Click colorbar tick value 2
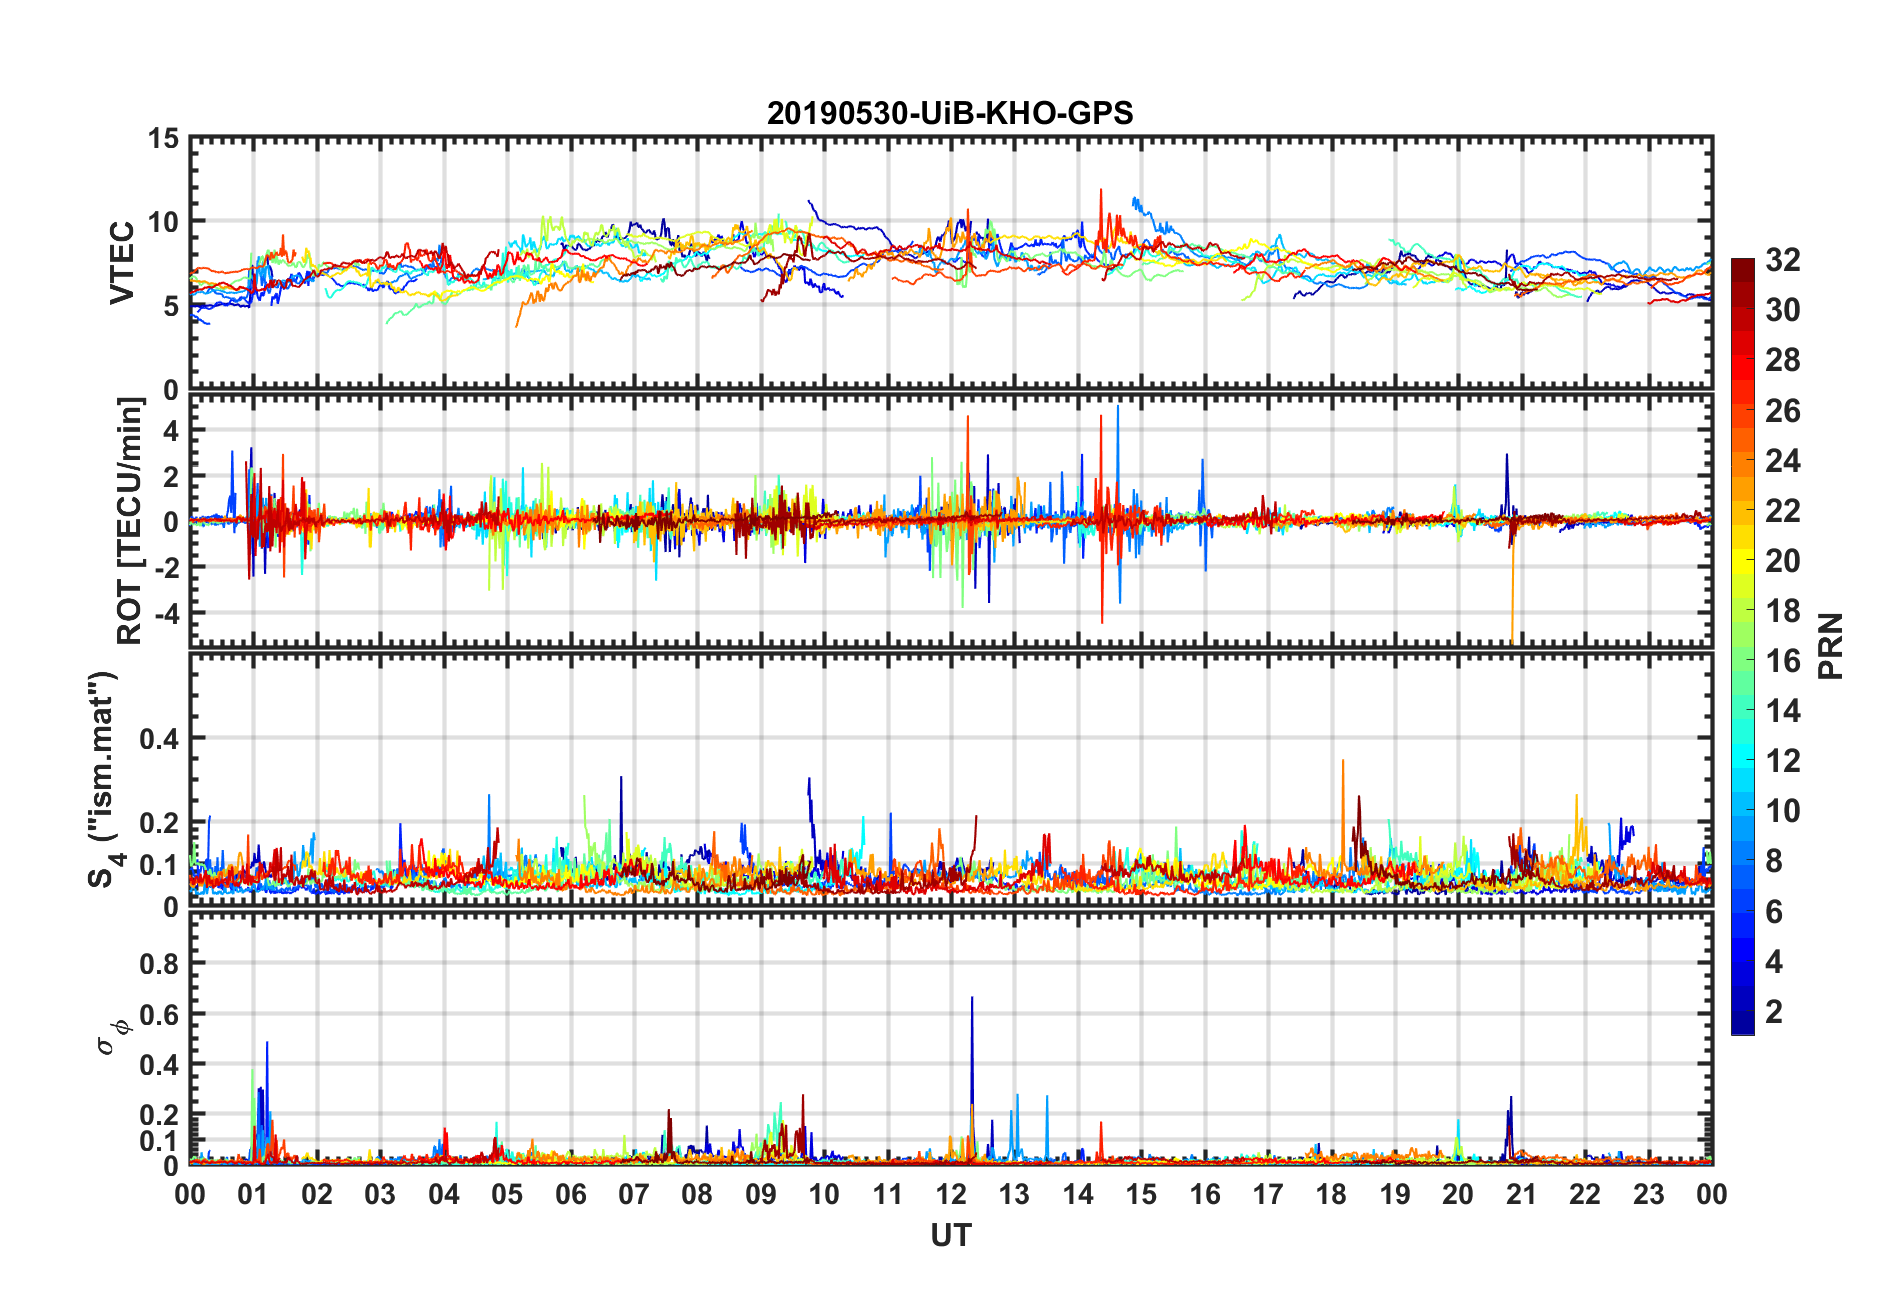 pos(1774,1011)
